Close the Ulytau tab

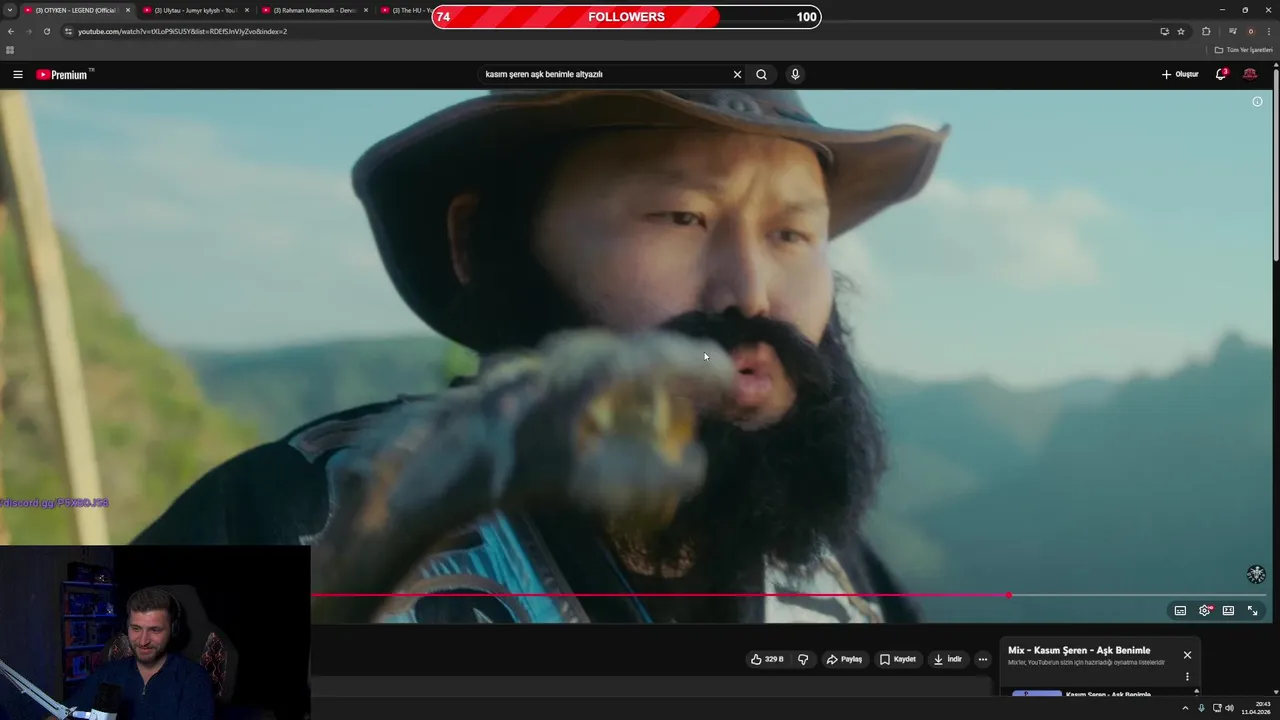click(247, 10)
